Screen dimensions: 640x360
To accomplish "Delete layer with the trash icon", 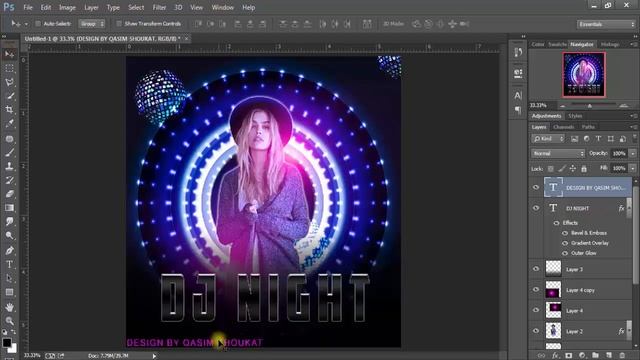I will point(622,356).
